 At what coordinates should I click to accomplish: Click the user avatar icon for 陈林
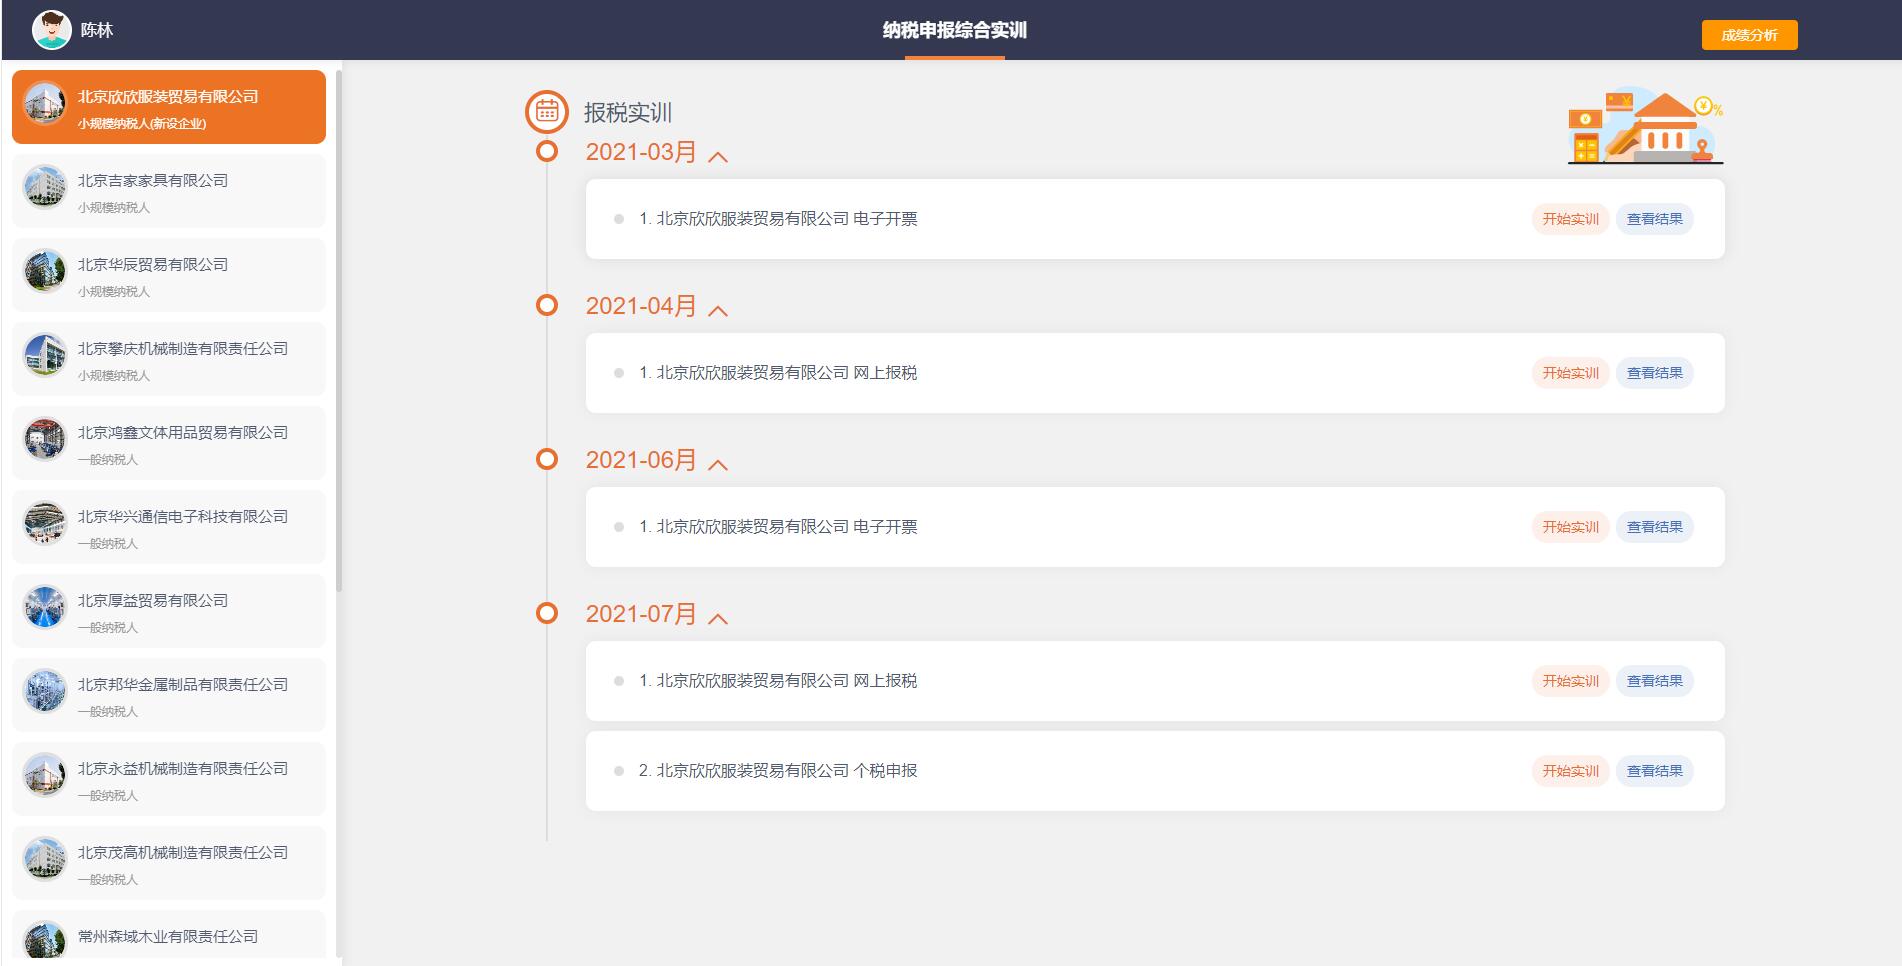[51, 30]
